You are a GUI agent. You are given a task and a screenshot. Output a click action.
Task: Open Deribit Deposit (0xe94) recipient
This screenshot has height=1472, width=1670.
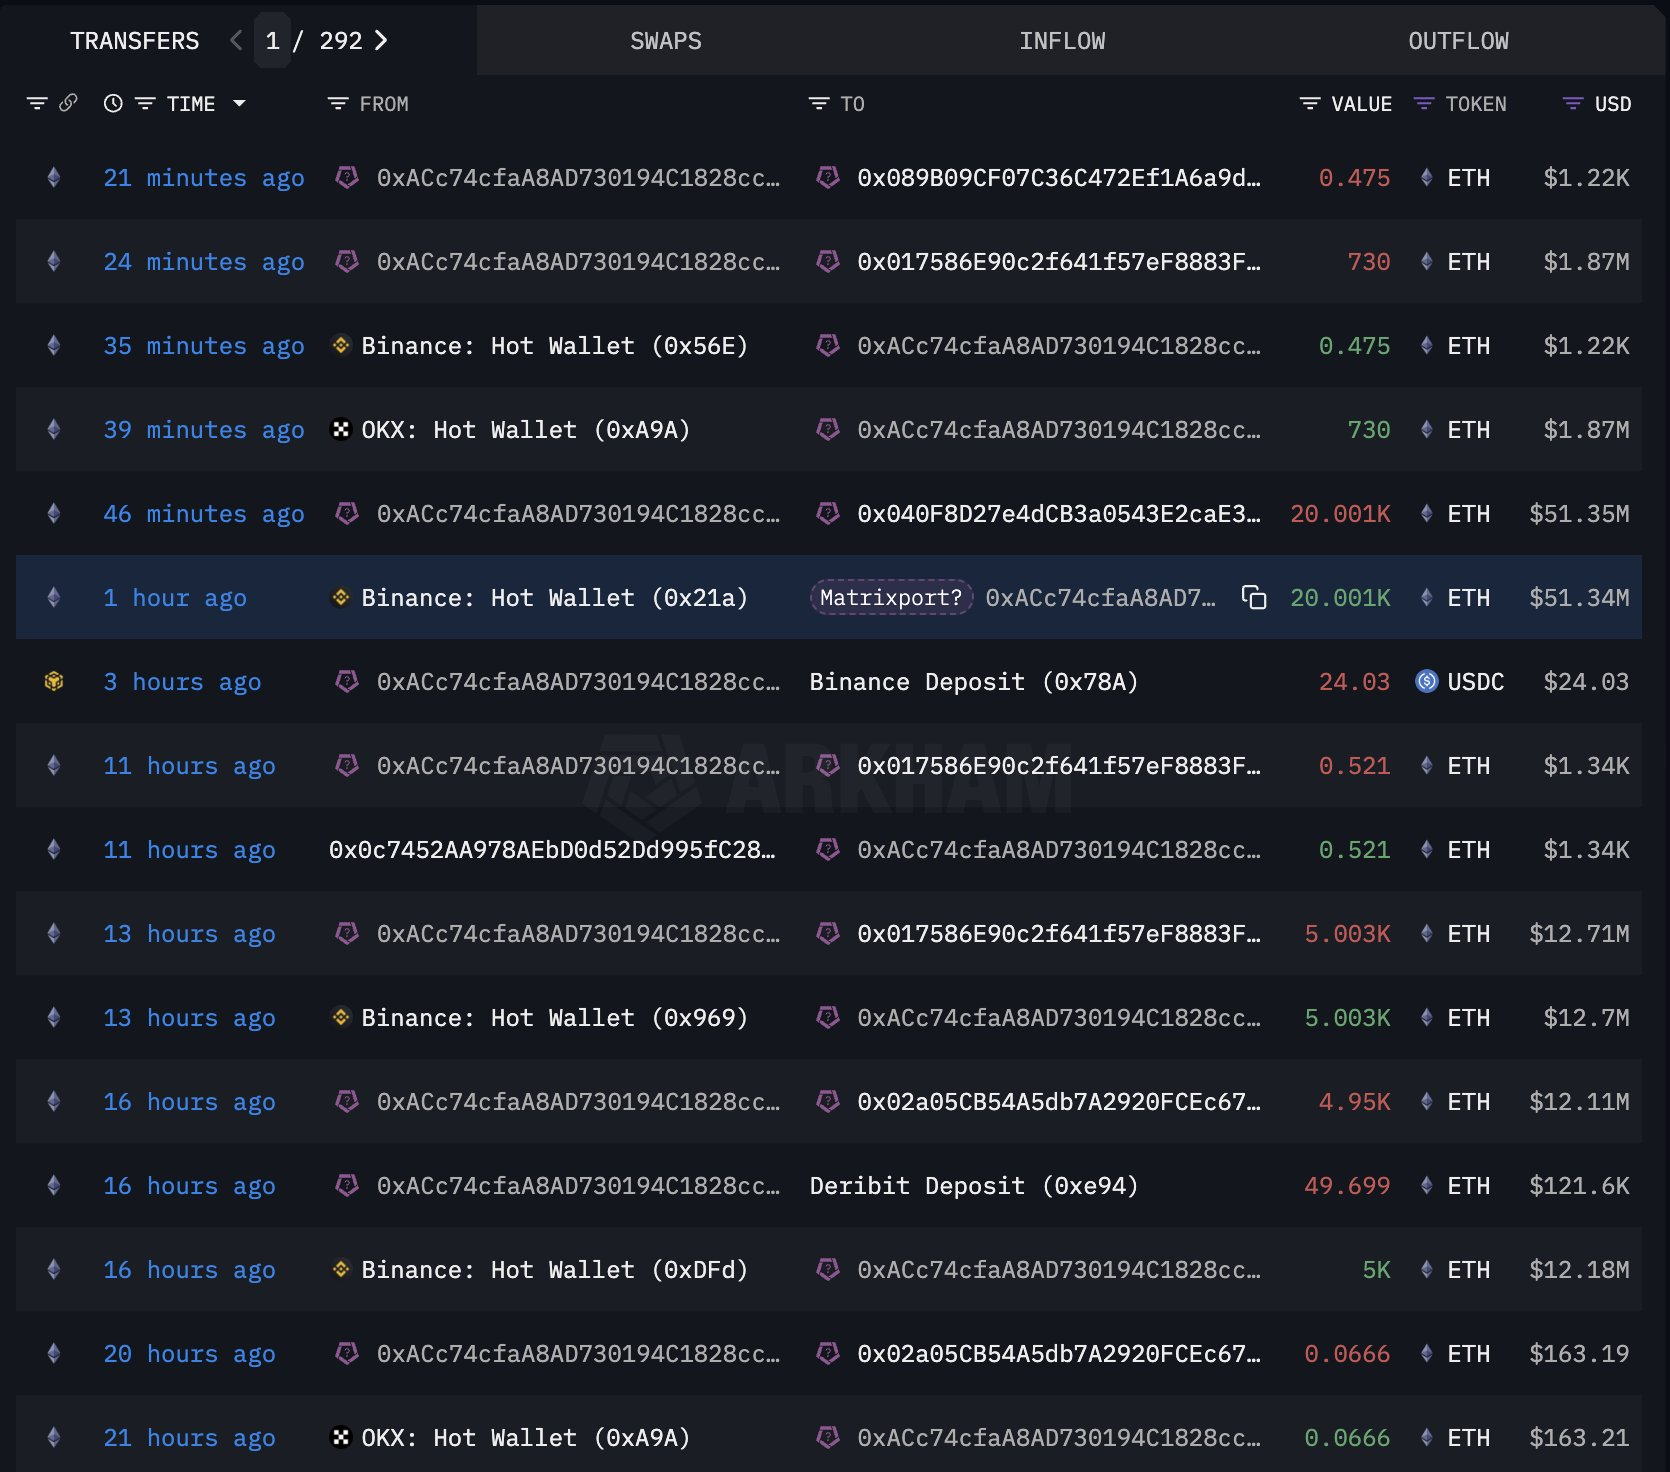(x=974, y=1186)
